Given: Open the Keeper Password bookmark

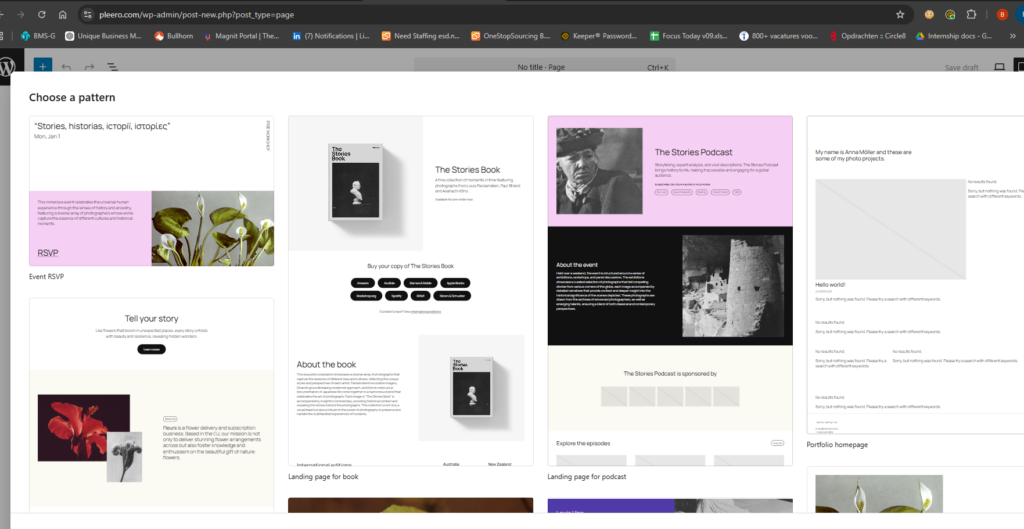Looking at the screenshot, I should click(600, 36).
